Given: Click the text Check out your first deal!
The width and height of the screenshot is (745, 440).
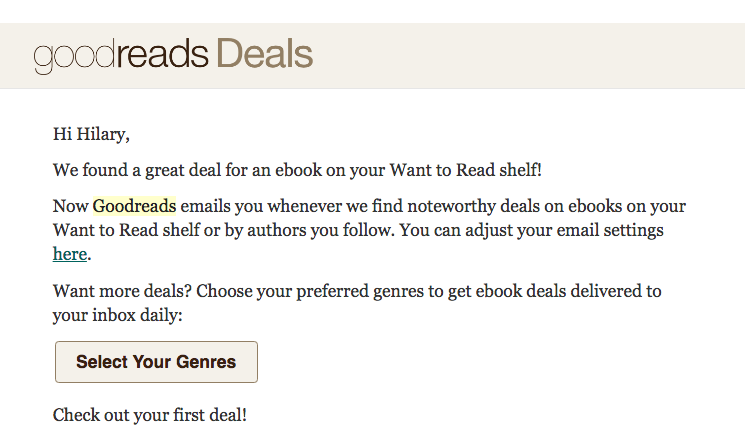Looking at the screenshot, I should click(150, 414).
